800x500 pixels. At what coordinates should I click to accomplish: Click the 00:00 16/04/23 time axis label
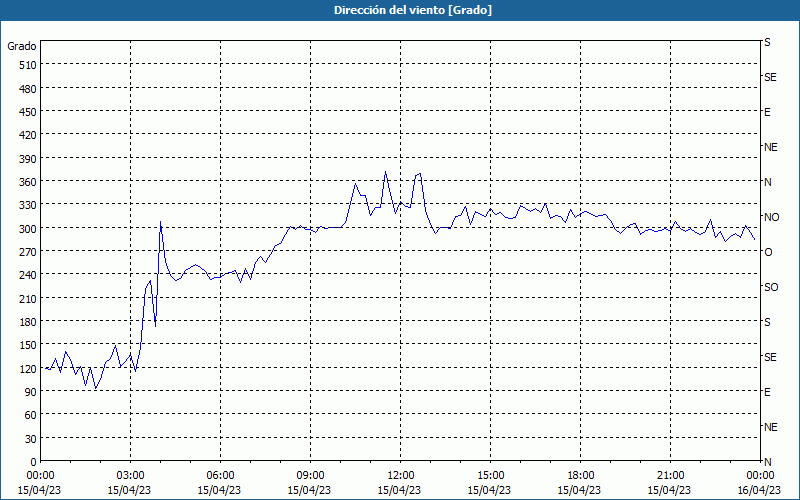760,483
